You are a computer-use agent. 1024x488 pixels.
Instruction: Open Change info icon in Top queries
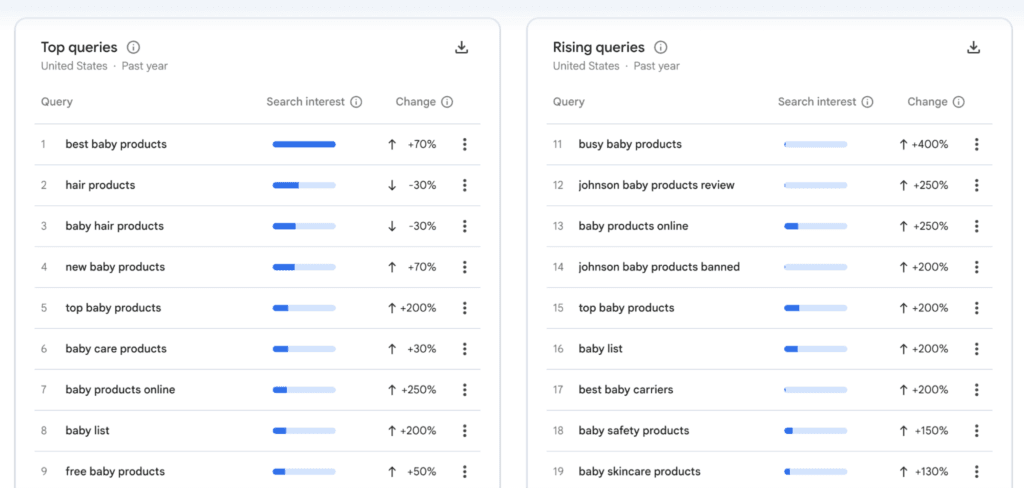[x=447, y=102]
